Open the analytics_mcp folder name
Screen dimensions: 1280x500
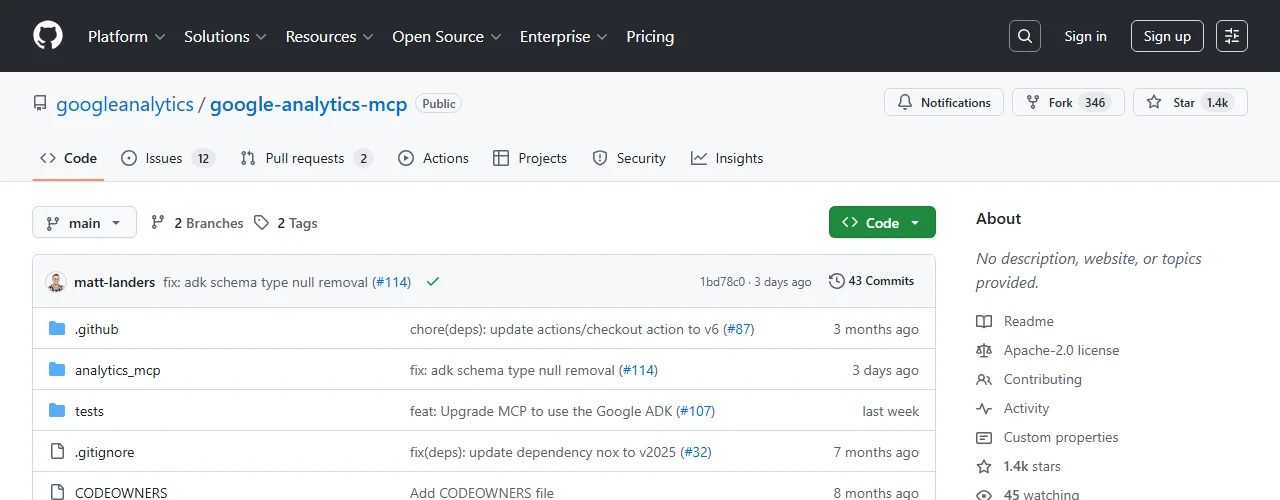(x=118, y=370)
